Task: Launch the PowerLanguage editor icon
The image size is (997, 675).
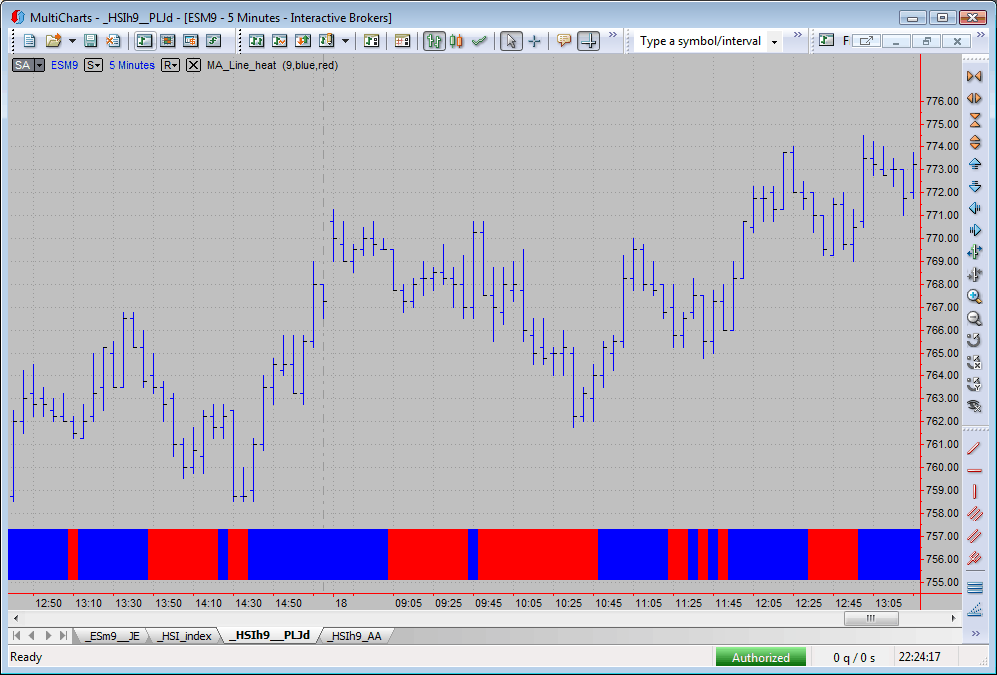Action: pyautogui.click(x=213, y=41)
